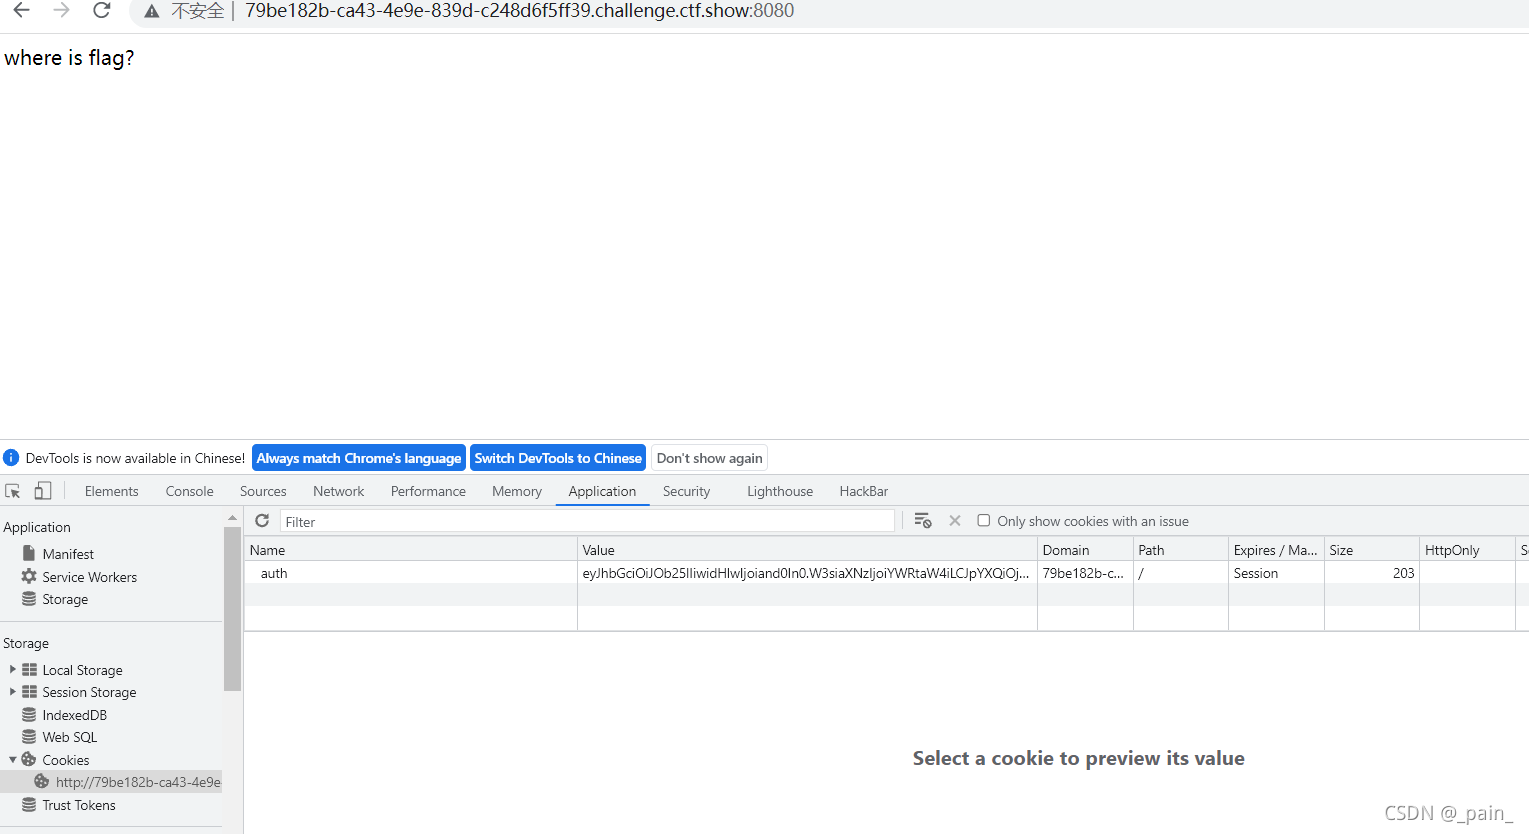Click the browser address bar URL
This screenshot has height=834, width=1529.
[x=519, y=11]
